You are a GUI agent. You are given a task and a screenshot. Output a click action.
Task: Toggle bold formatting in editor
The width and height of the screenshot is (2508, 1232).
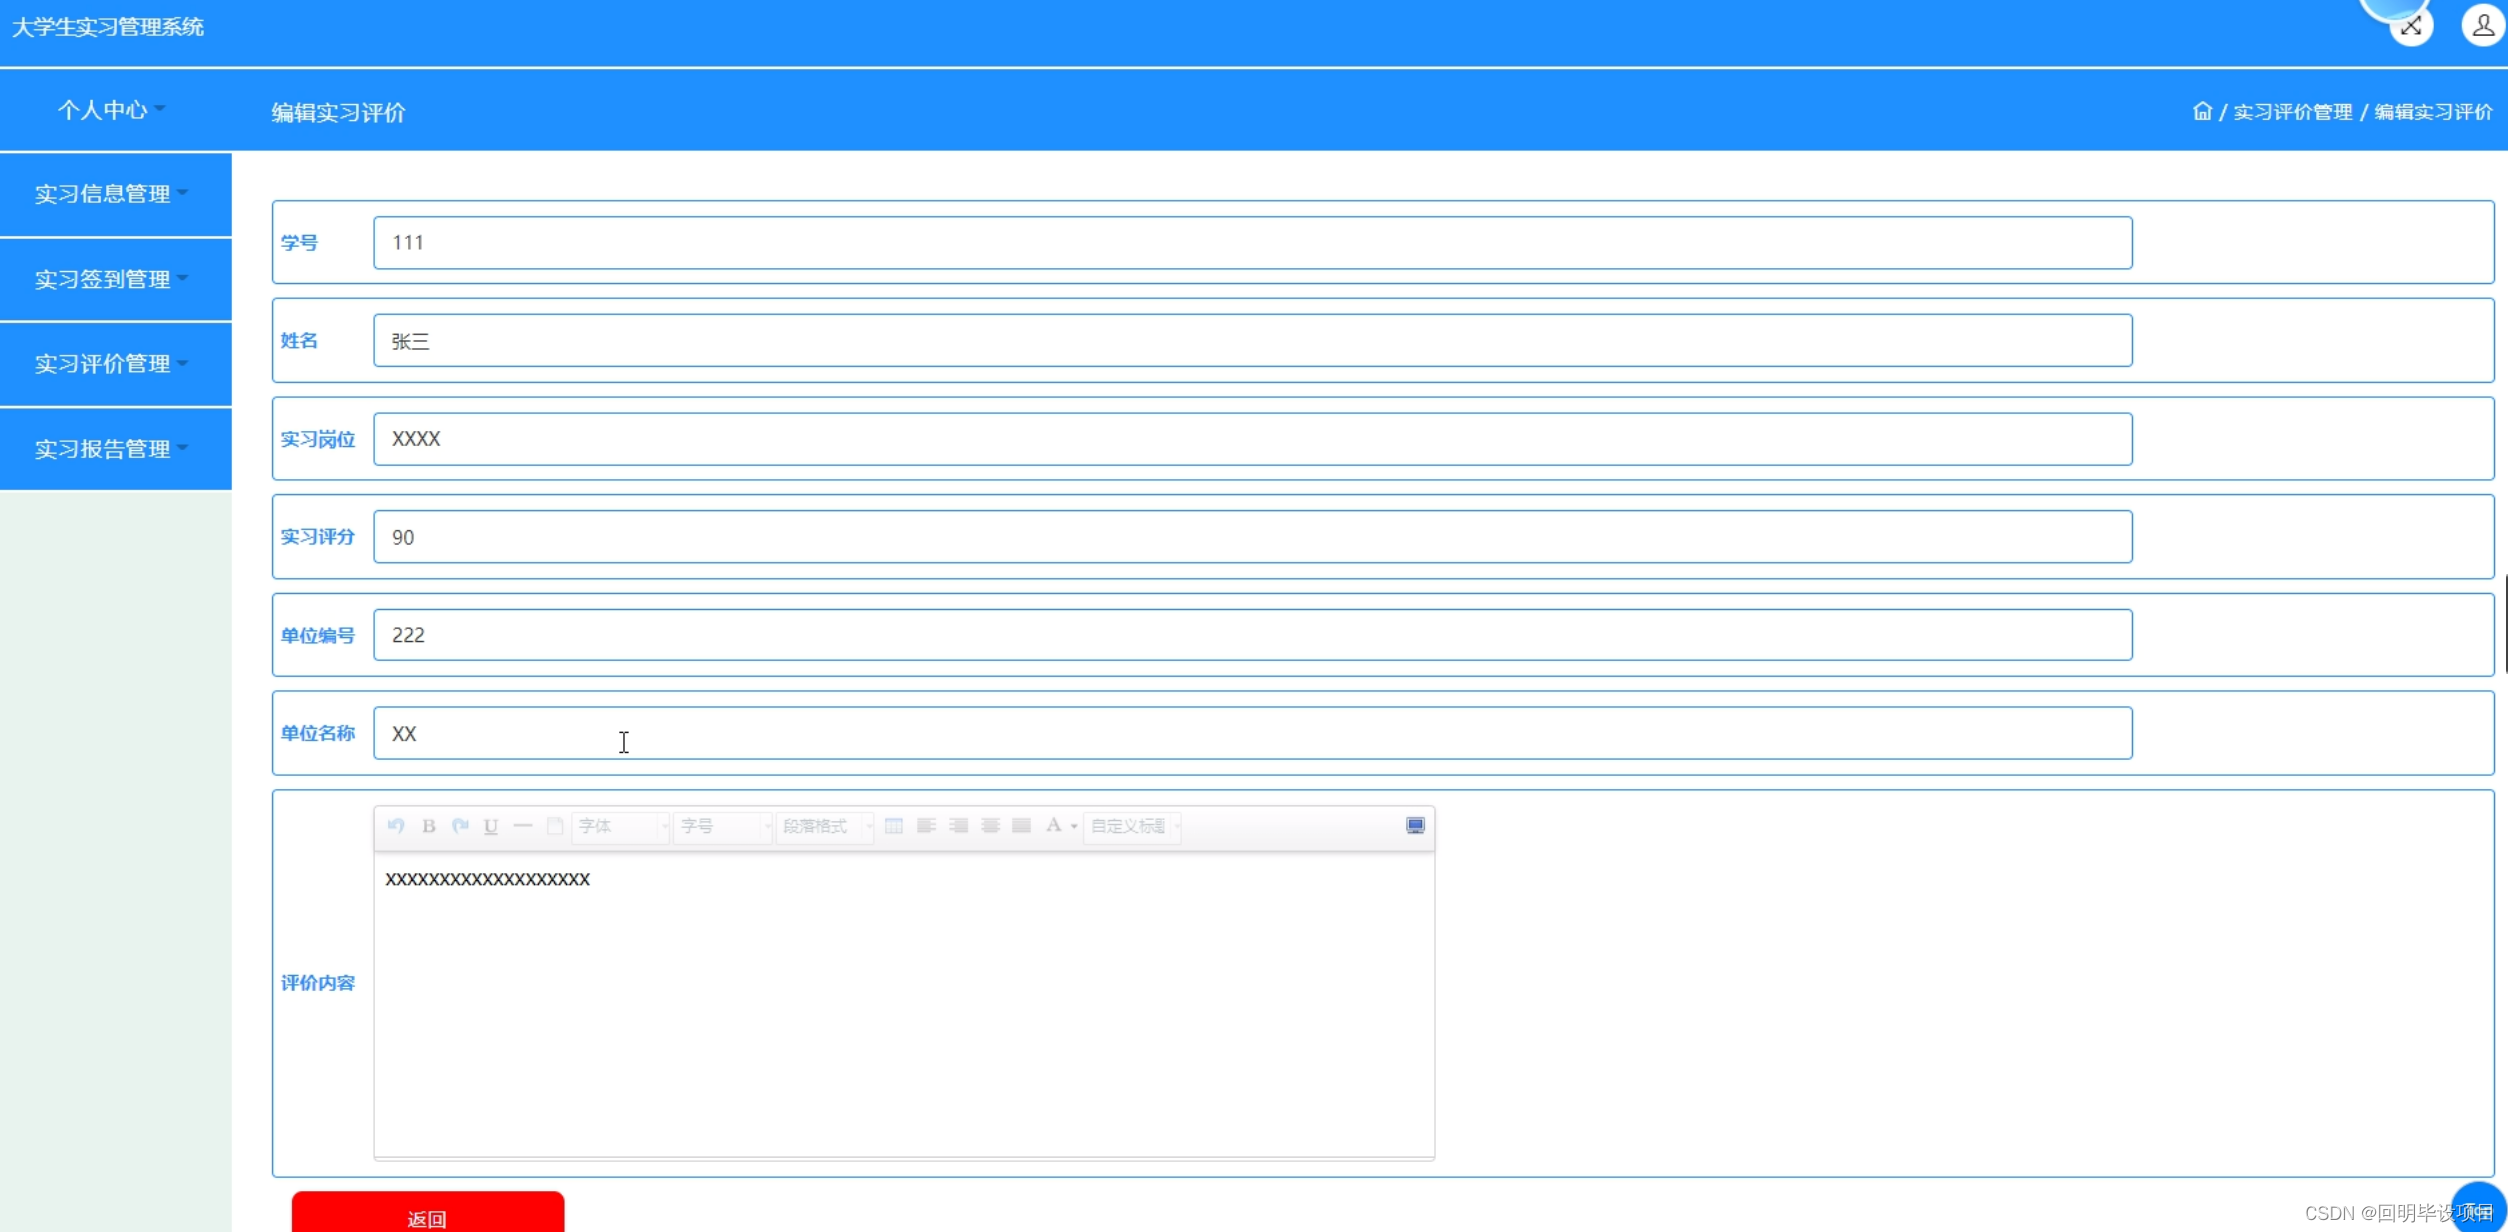pyautogui.click(x=429, y=826)
